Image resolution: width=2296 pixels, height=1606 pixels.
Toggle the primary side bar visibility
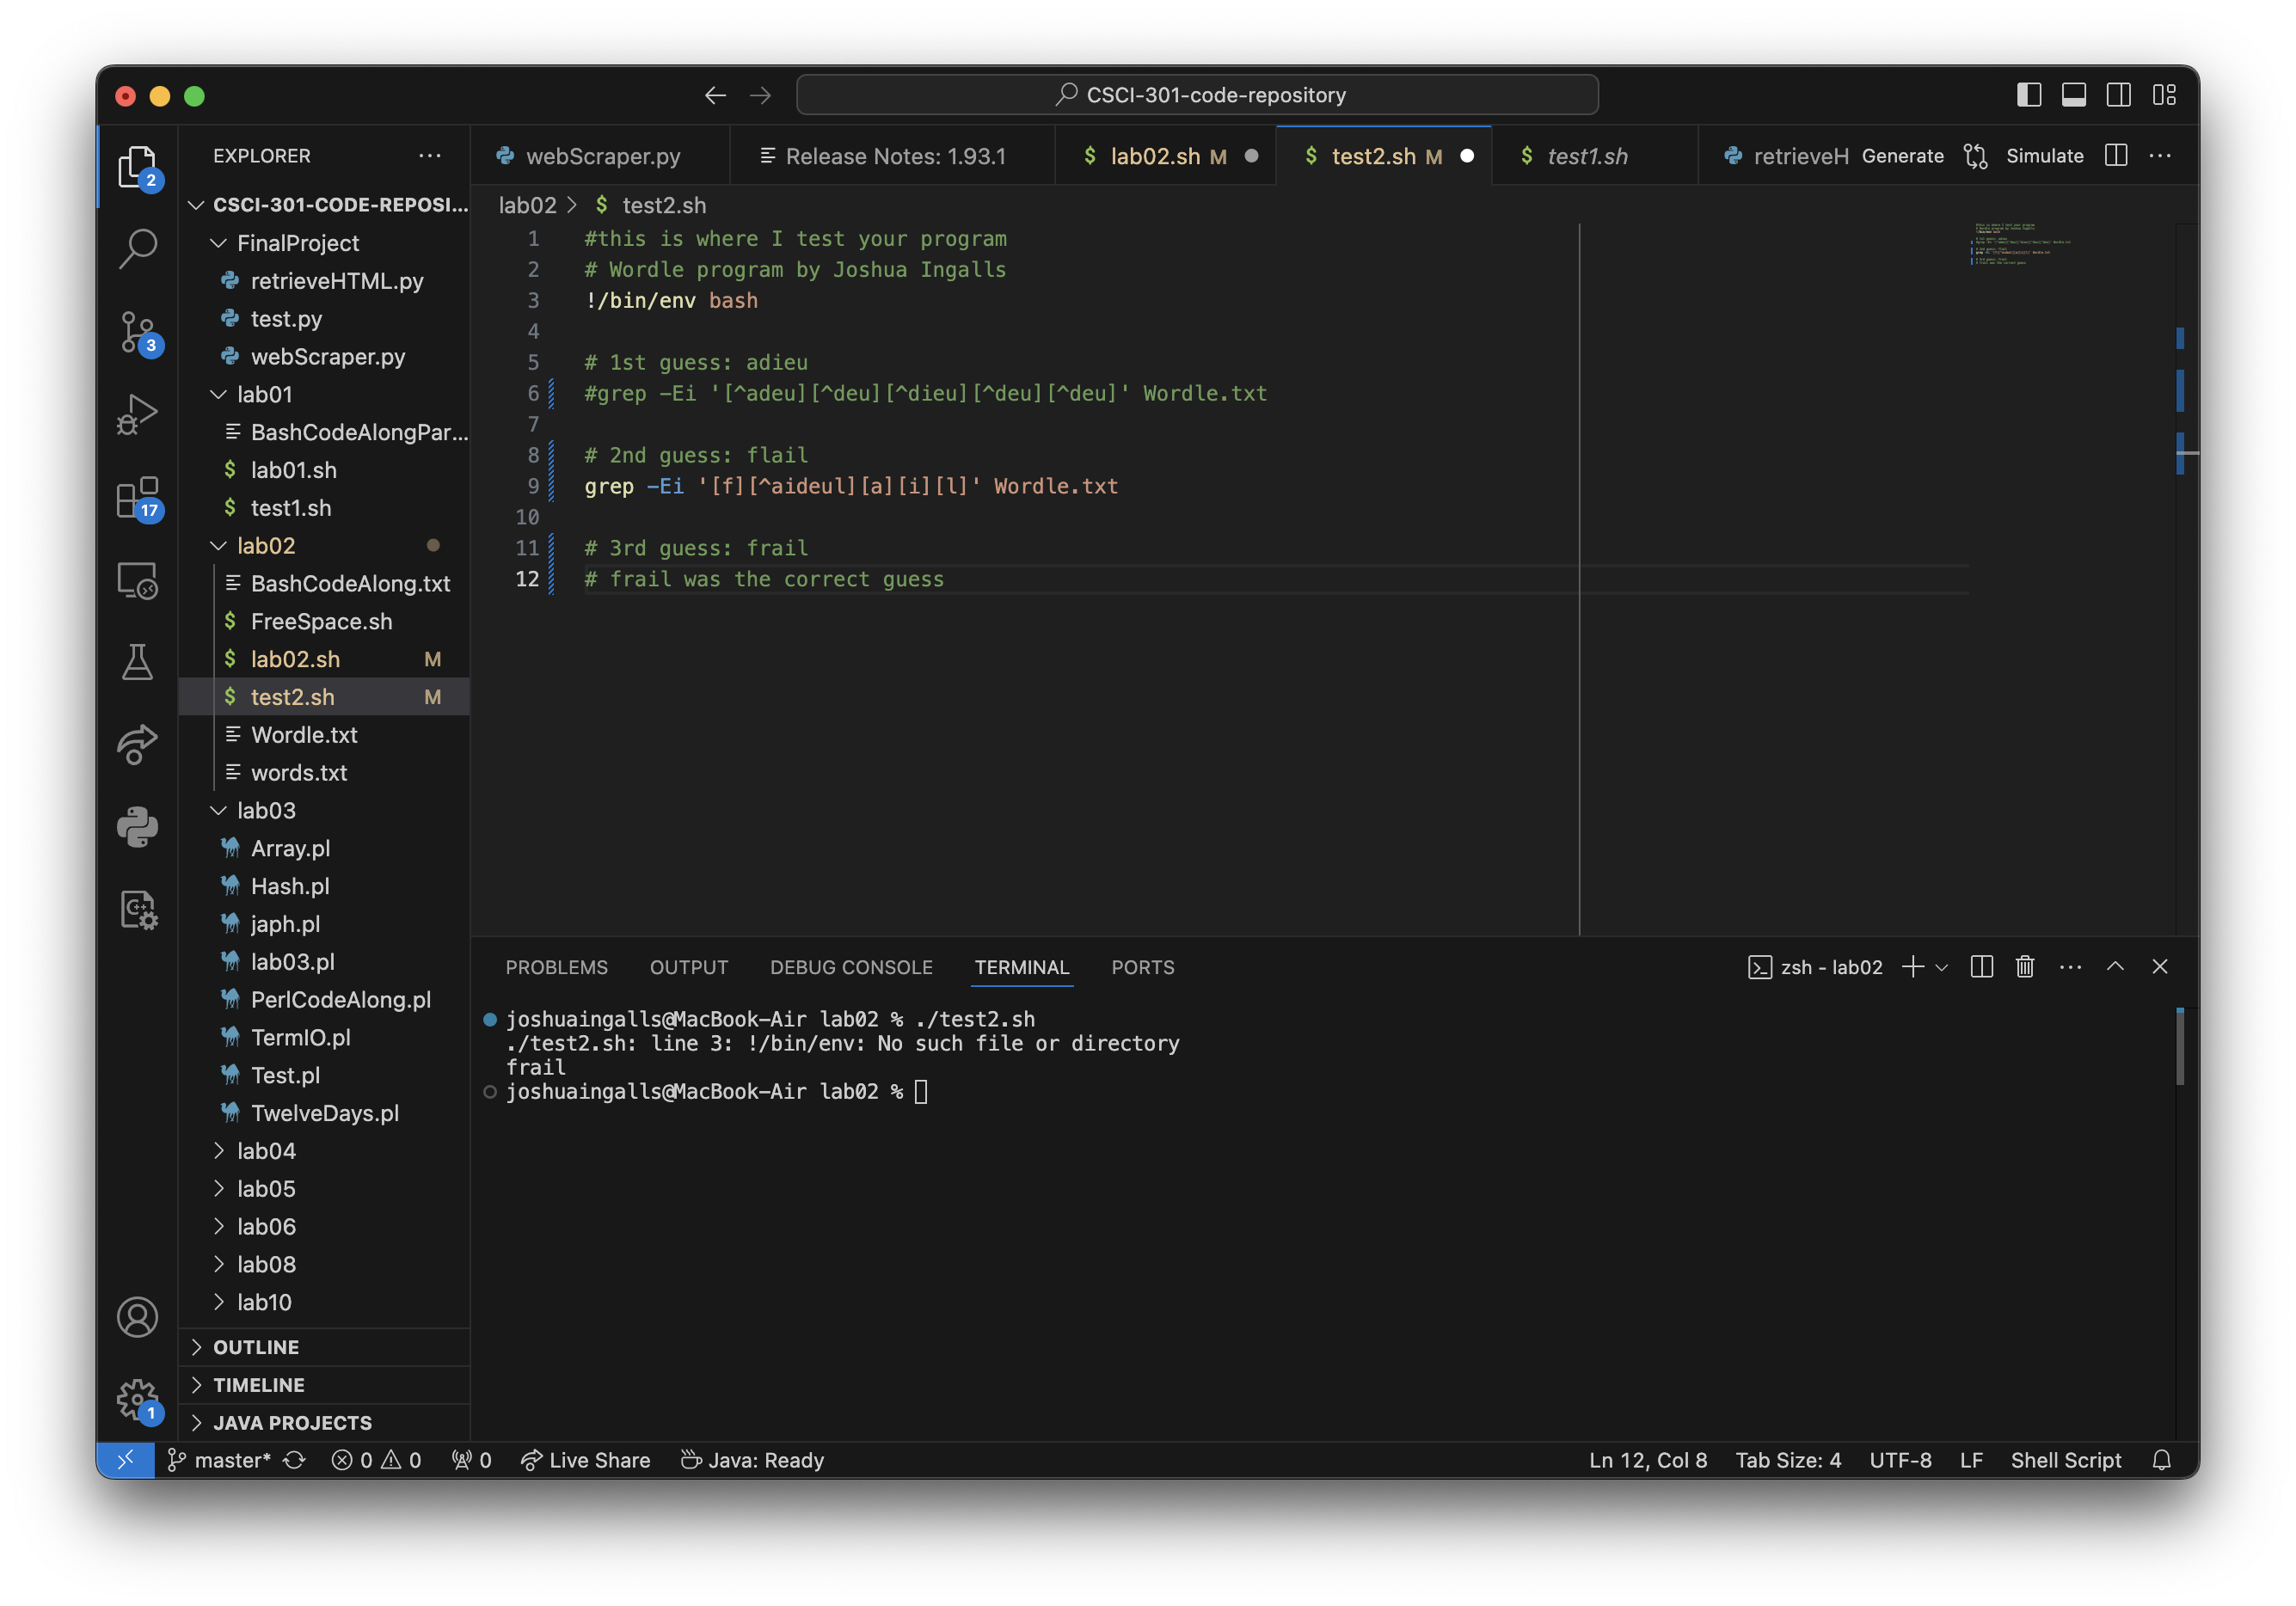point(2029,95)
